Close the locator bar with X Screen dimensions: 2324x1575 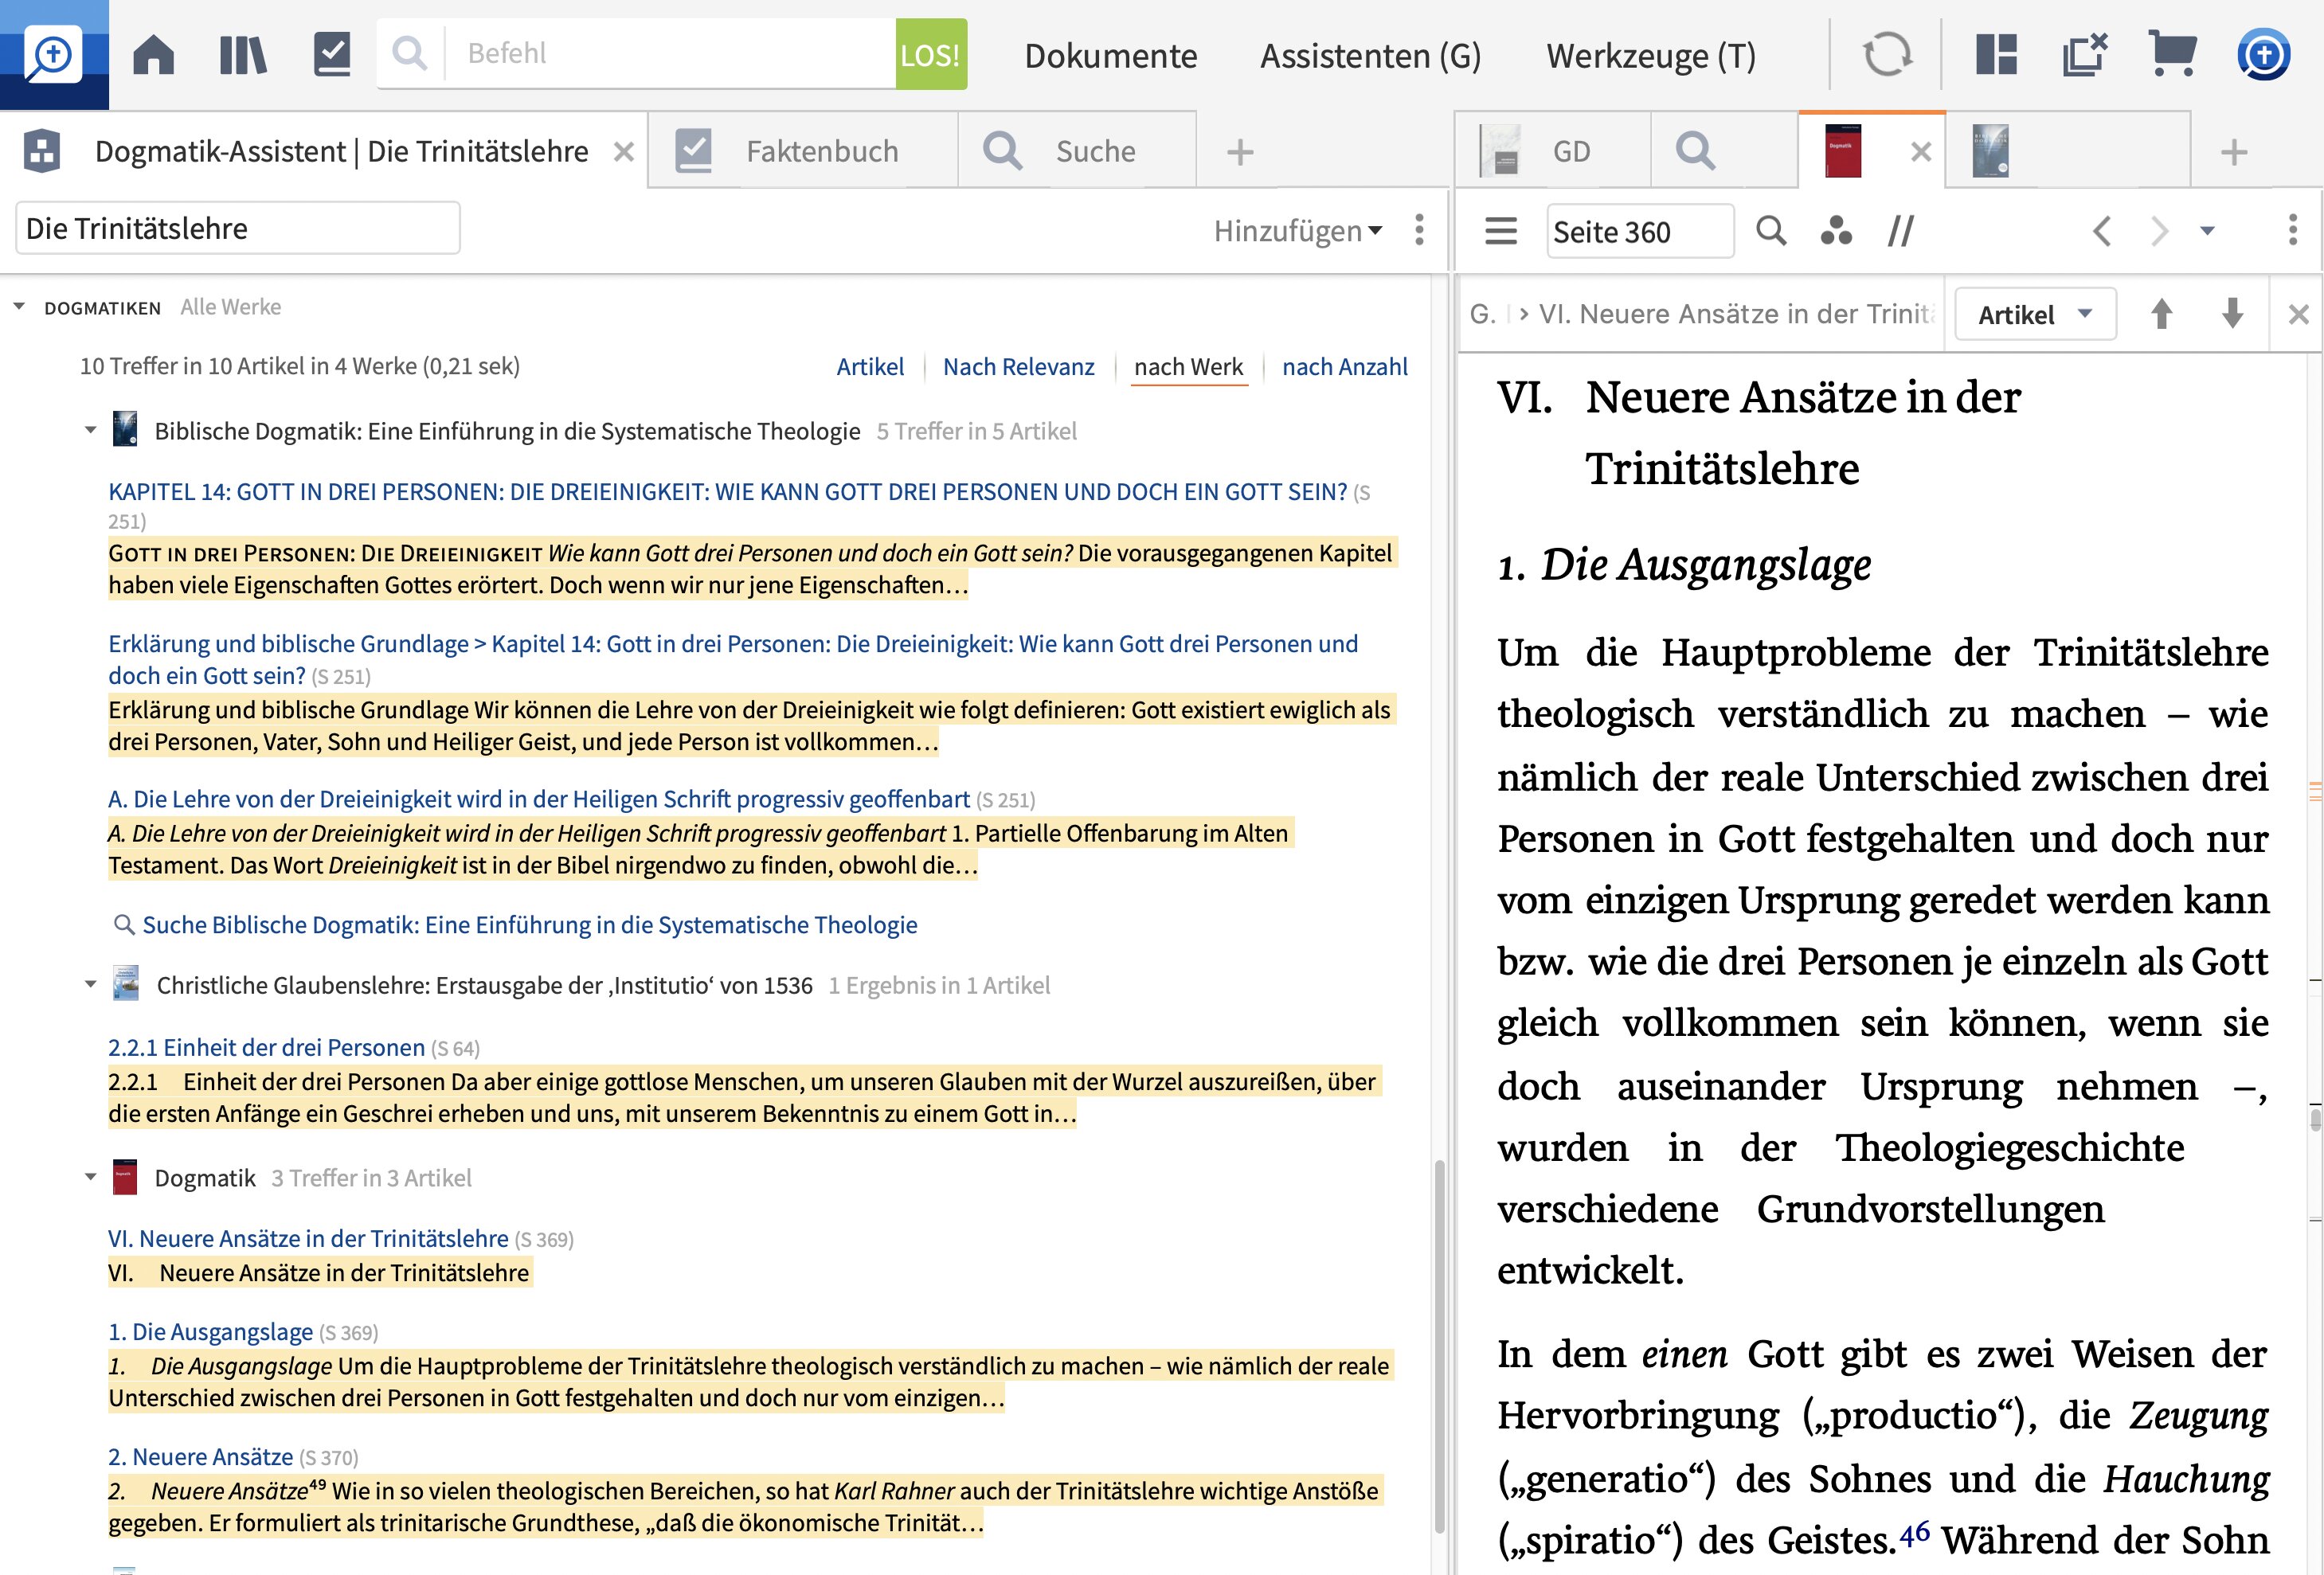[x=2298, y=314]
